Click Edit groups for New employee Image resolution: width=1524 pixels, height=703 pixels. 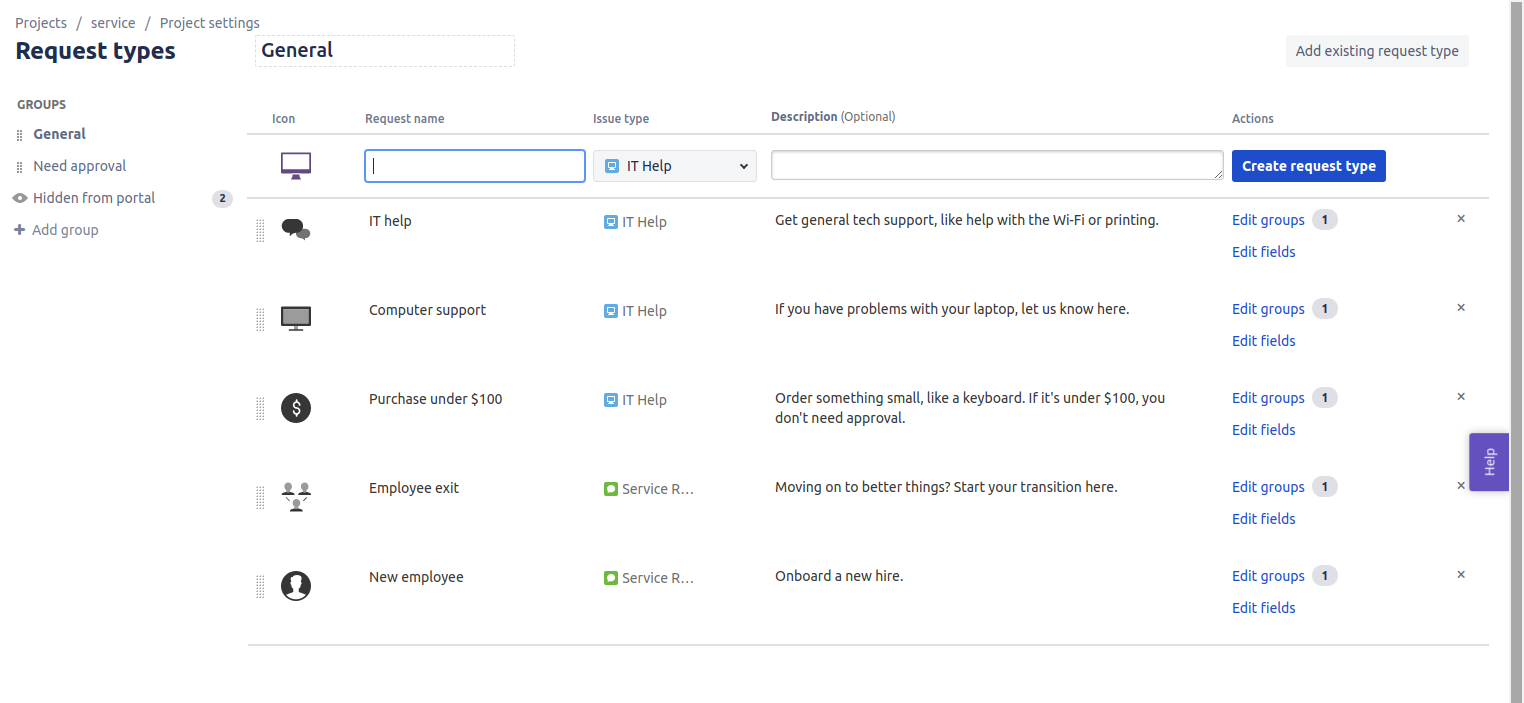[x=1268, y=576]
